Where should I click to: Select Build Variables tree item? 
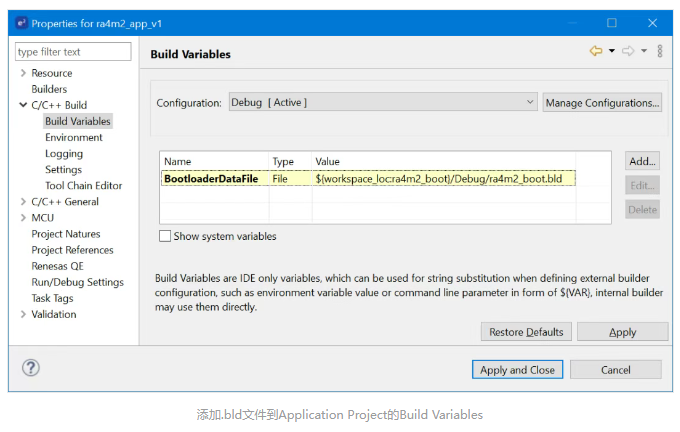pos(78,121)
